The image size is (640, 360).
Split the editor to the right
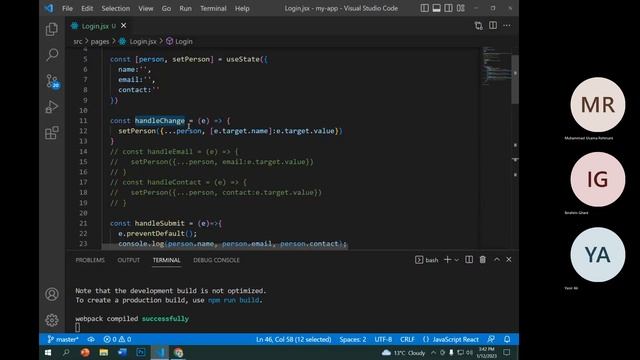coord(493,26)
